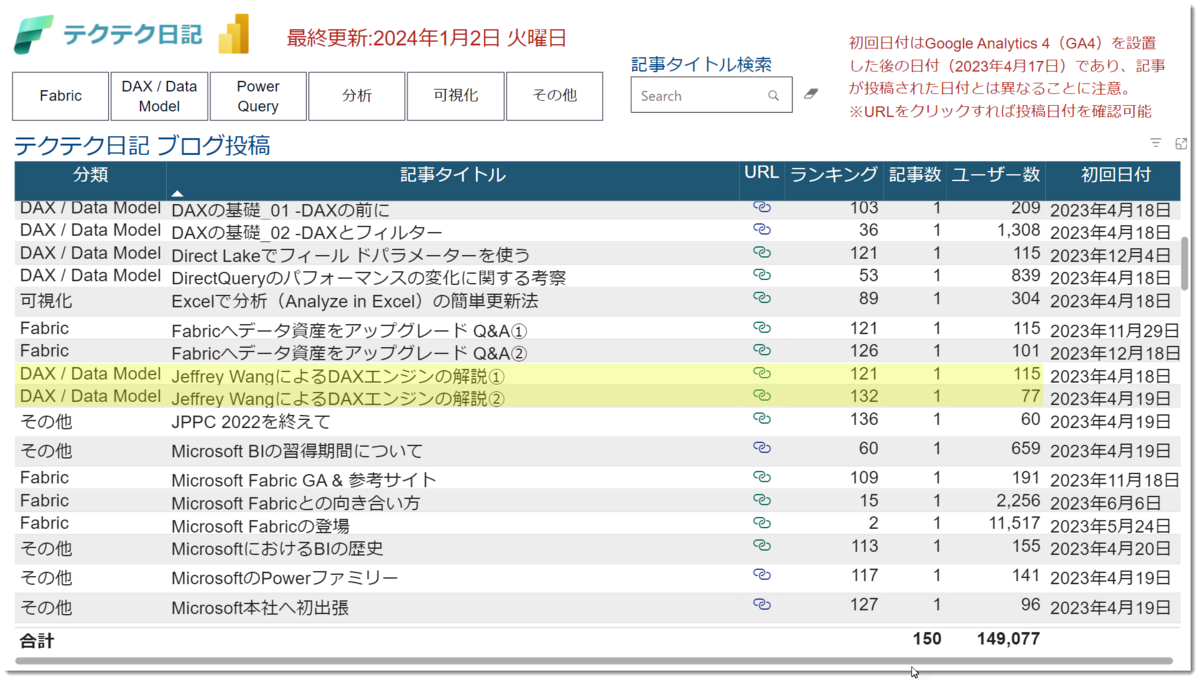1200x680 pixels.
Task: Sort by the URL column header
Action: 762,173
